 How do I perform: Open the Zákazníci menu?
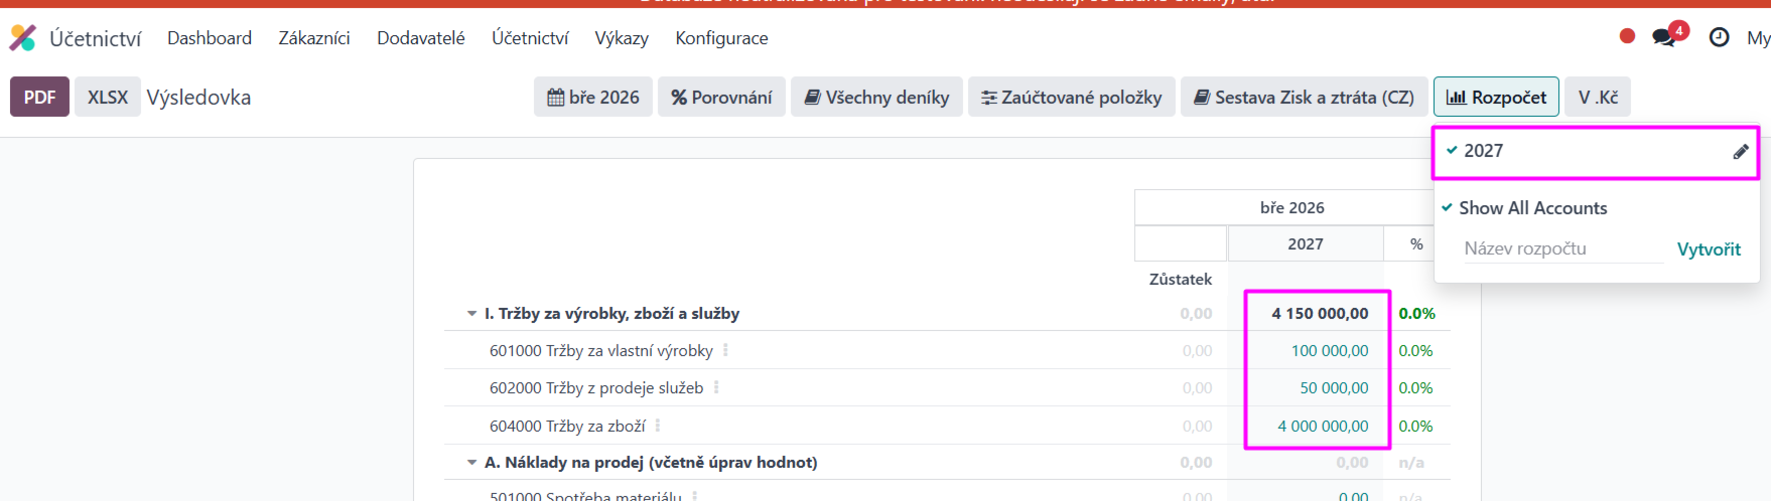[314, 38]
